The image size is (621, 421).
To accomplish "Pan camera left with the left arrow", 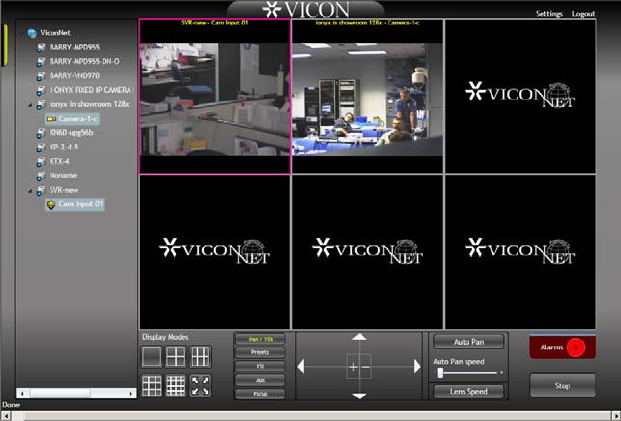I will click(301, 366).
